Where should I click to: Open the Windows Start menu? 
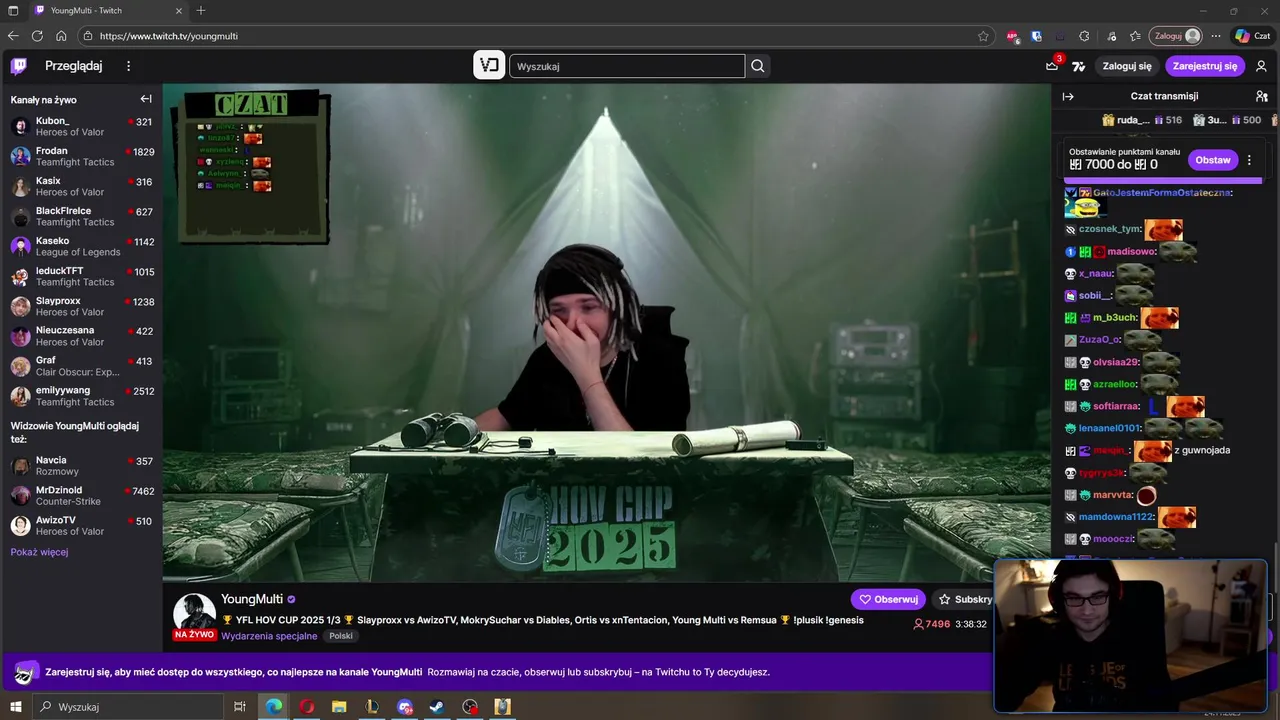tap(16, 707)
